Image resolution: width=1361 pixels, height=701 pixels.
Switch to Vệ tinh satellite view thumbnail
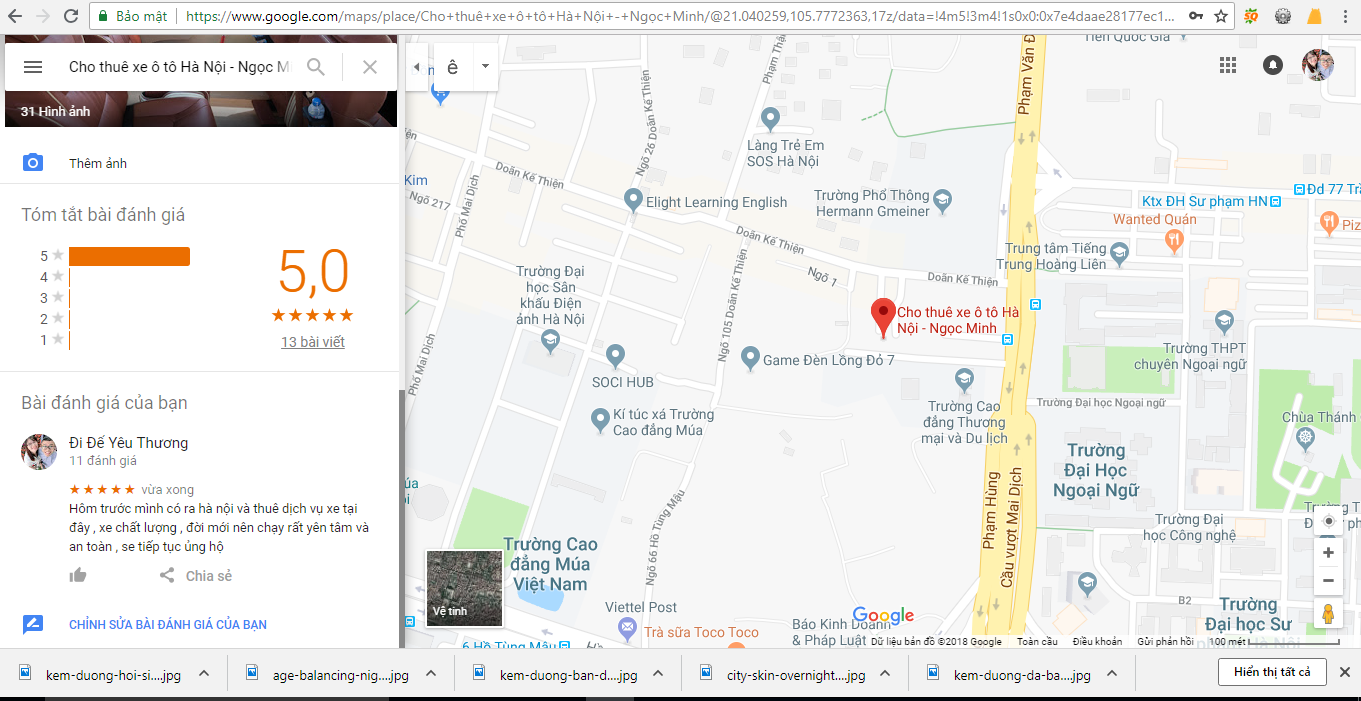465,588
